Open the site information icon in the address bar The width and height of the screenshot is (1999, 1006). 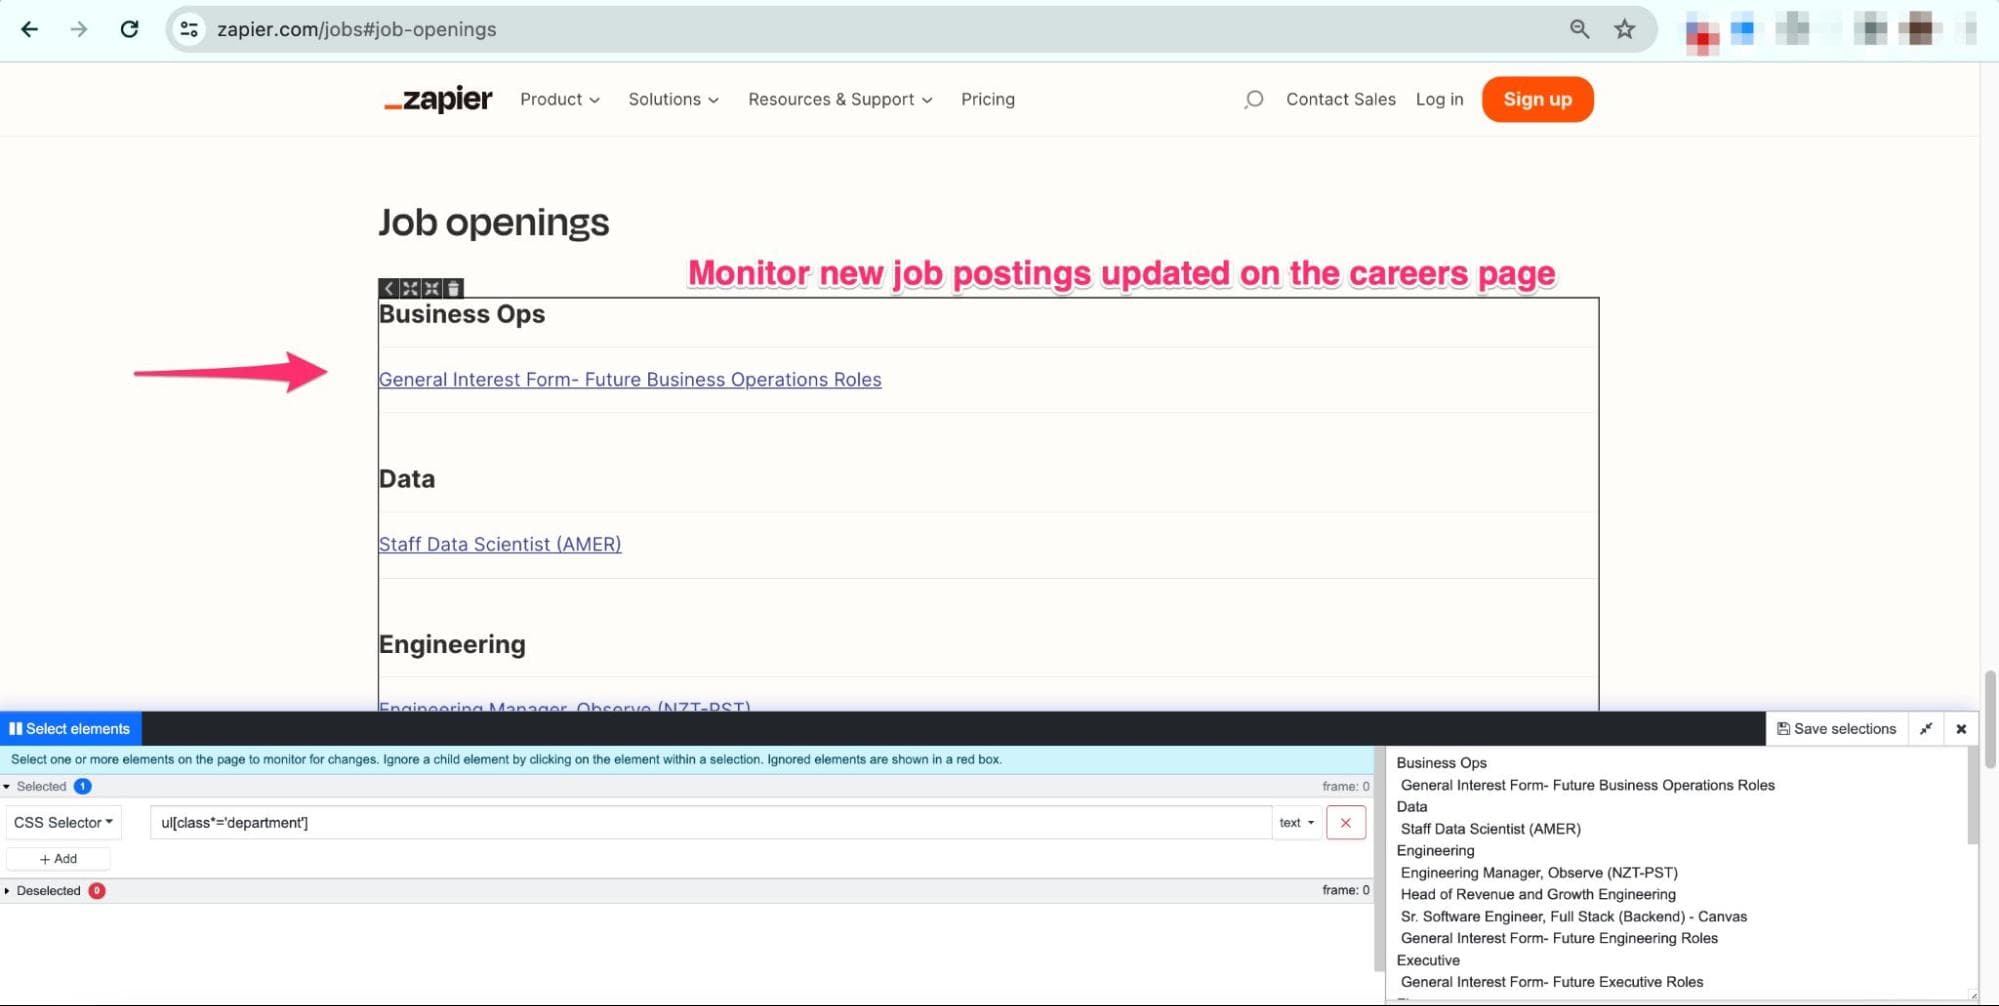188,29
